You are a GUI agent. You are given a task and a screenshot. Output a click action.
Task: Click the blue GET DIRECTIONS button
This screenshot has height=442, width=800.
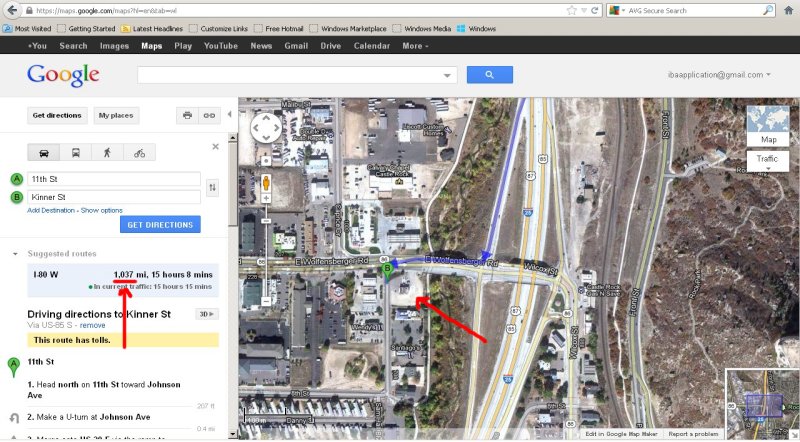[160, 225]
